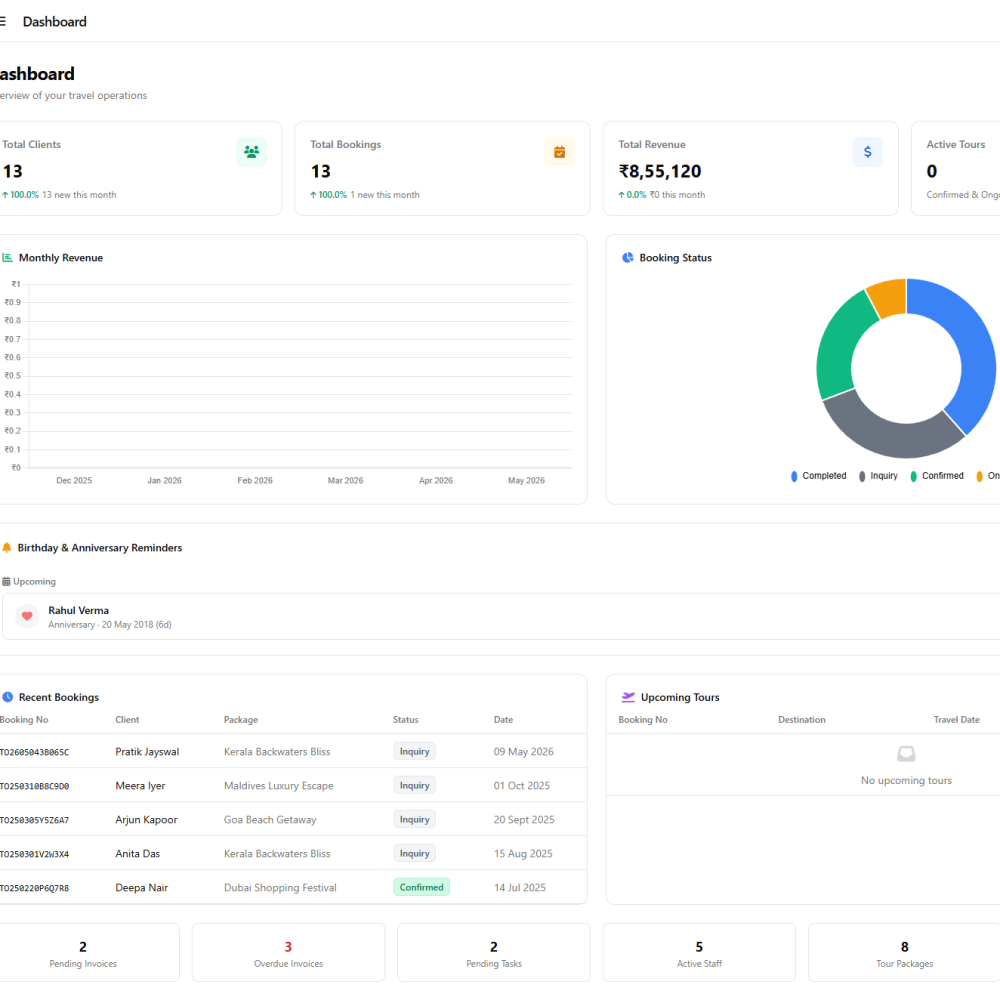This screenshot has width=1000, height=1000.
Task: Open the Total Bookings card
Action: coord(442,168)
